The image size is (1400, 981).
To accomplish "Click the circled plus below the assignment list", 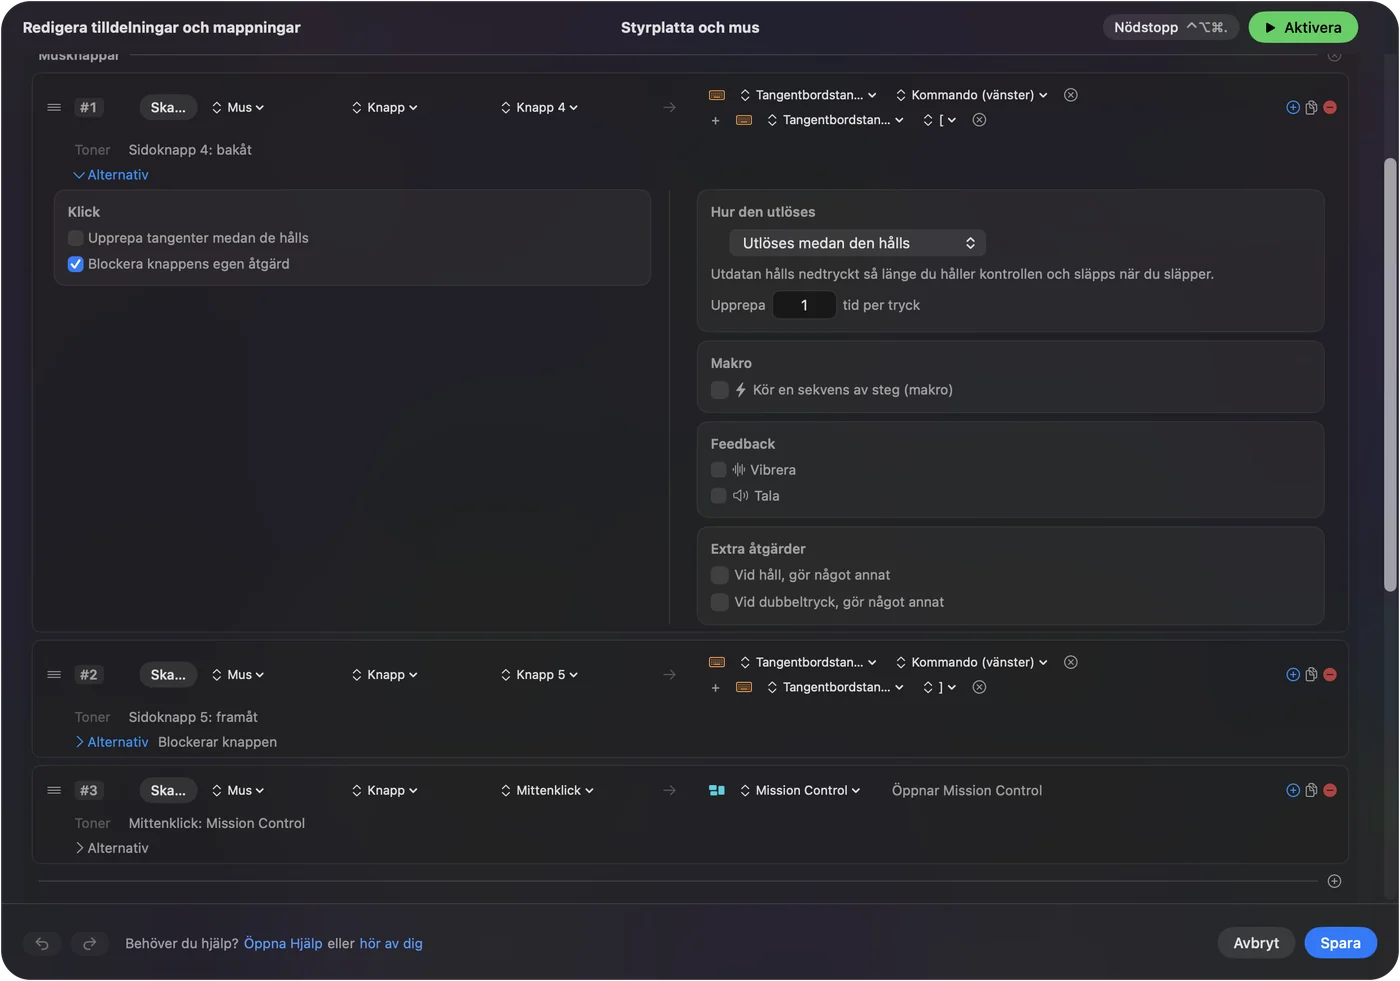I will pyautogui.click(x=1334, y=881).
